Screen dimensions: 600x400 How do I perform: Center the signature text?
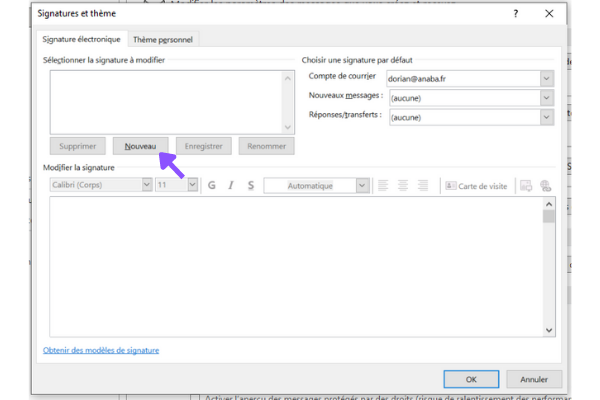click(403, 185)
